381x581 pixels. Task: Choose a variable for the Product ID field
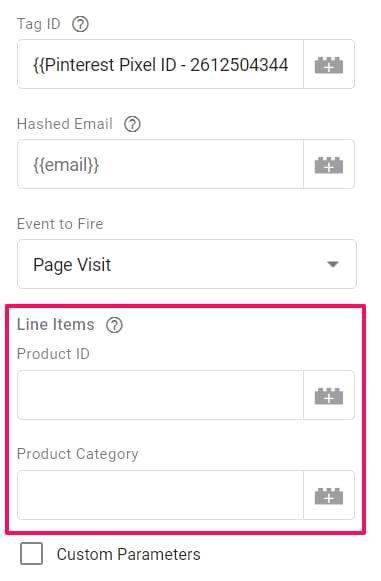click(x=329, y=395)
